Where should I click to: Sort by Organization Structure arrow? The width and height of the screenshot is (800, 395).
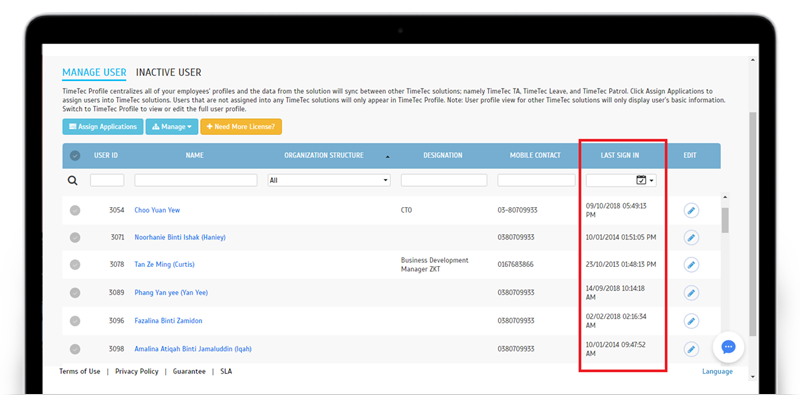(x=387, y=157)
